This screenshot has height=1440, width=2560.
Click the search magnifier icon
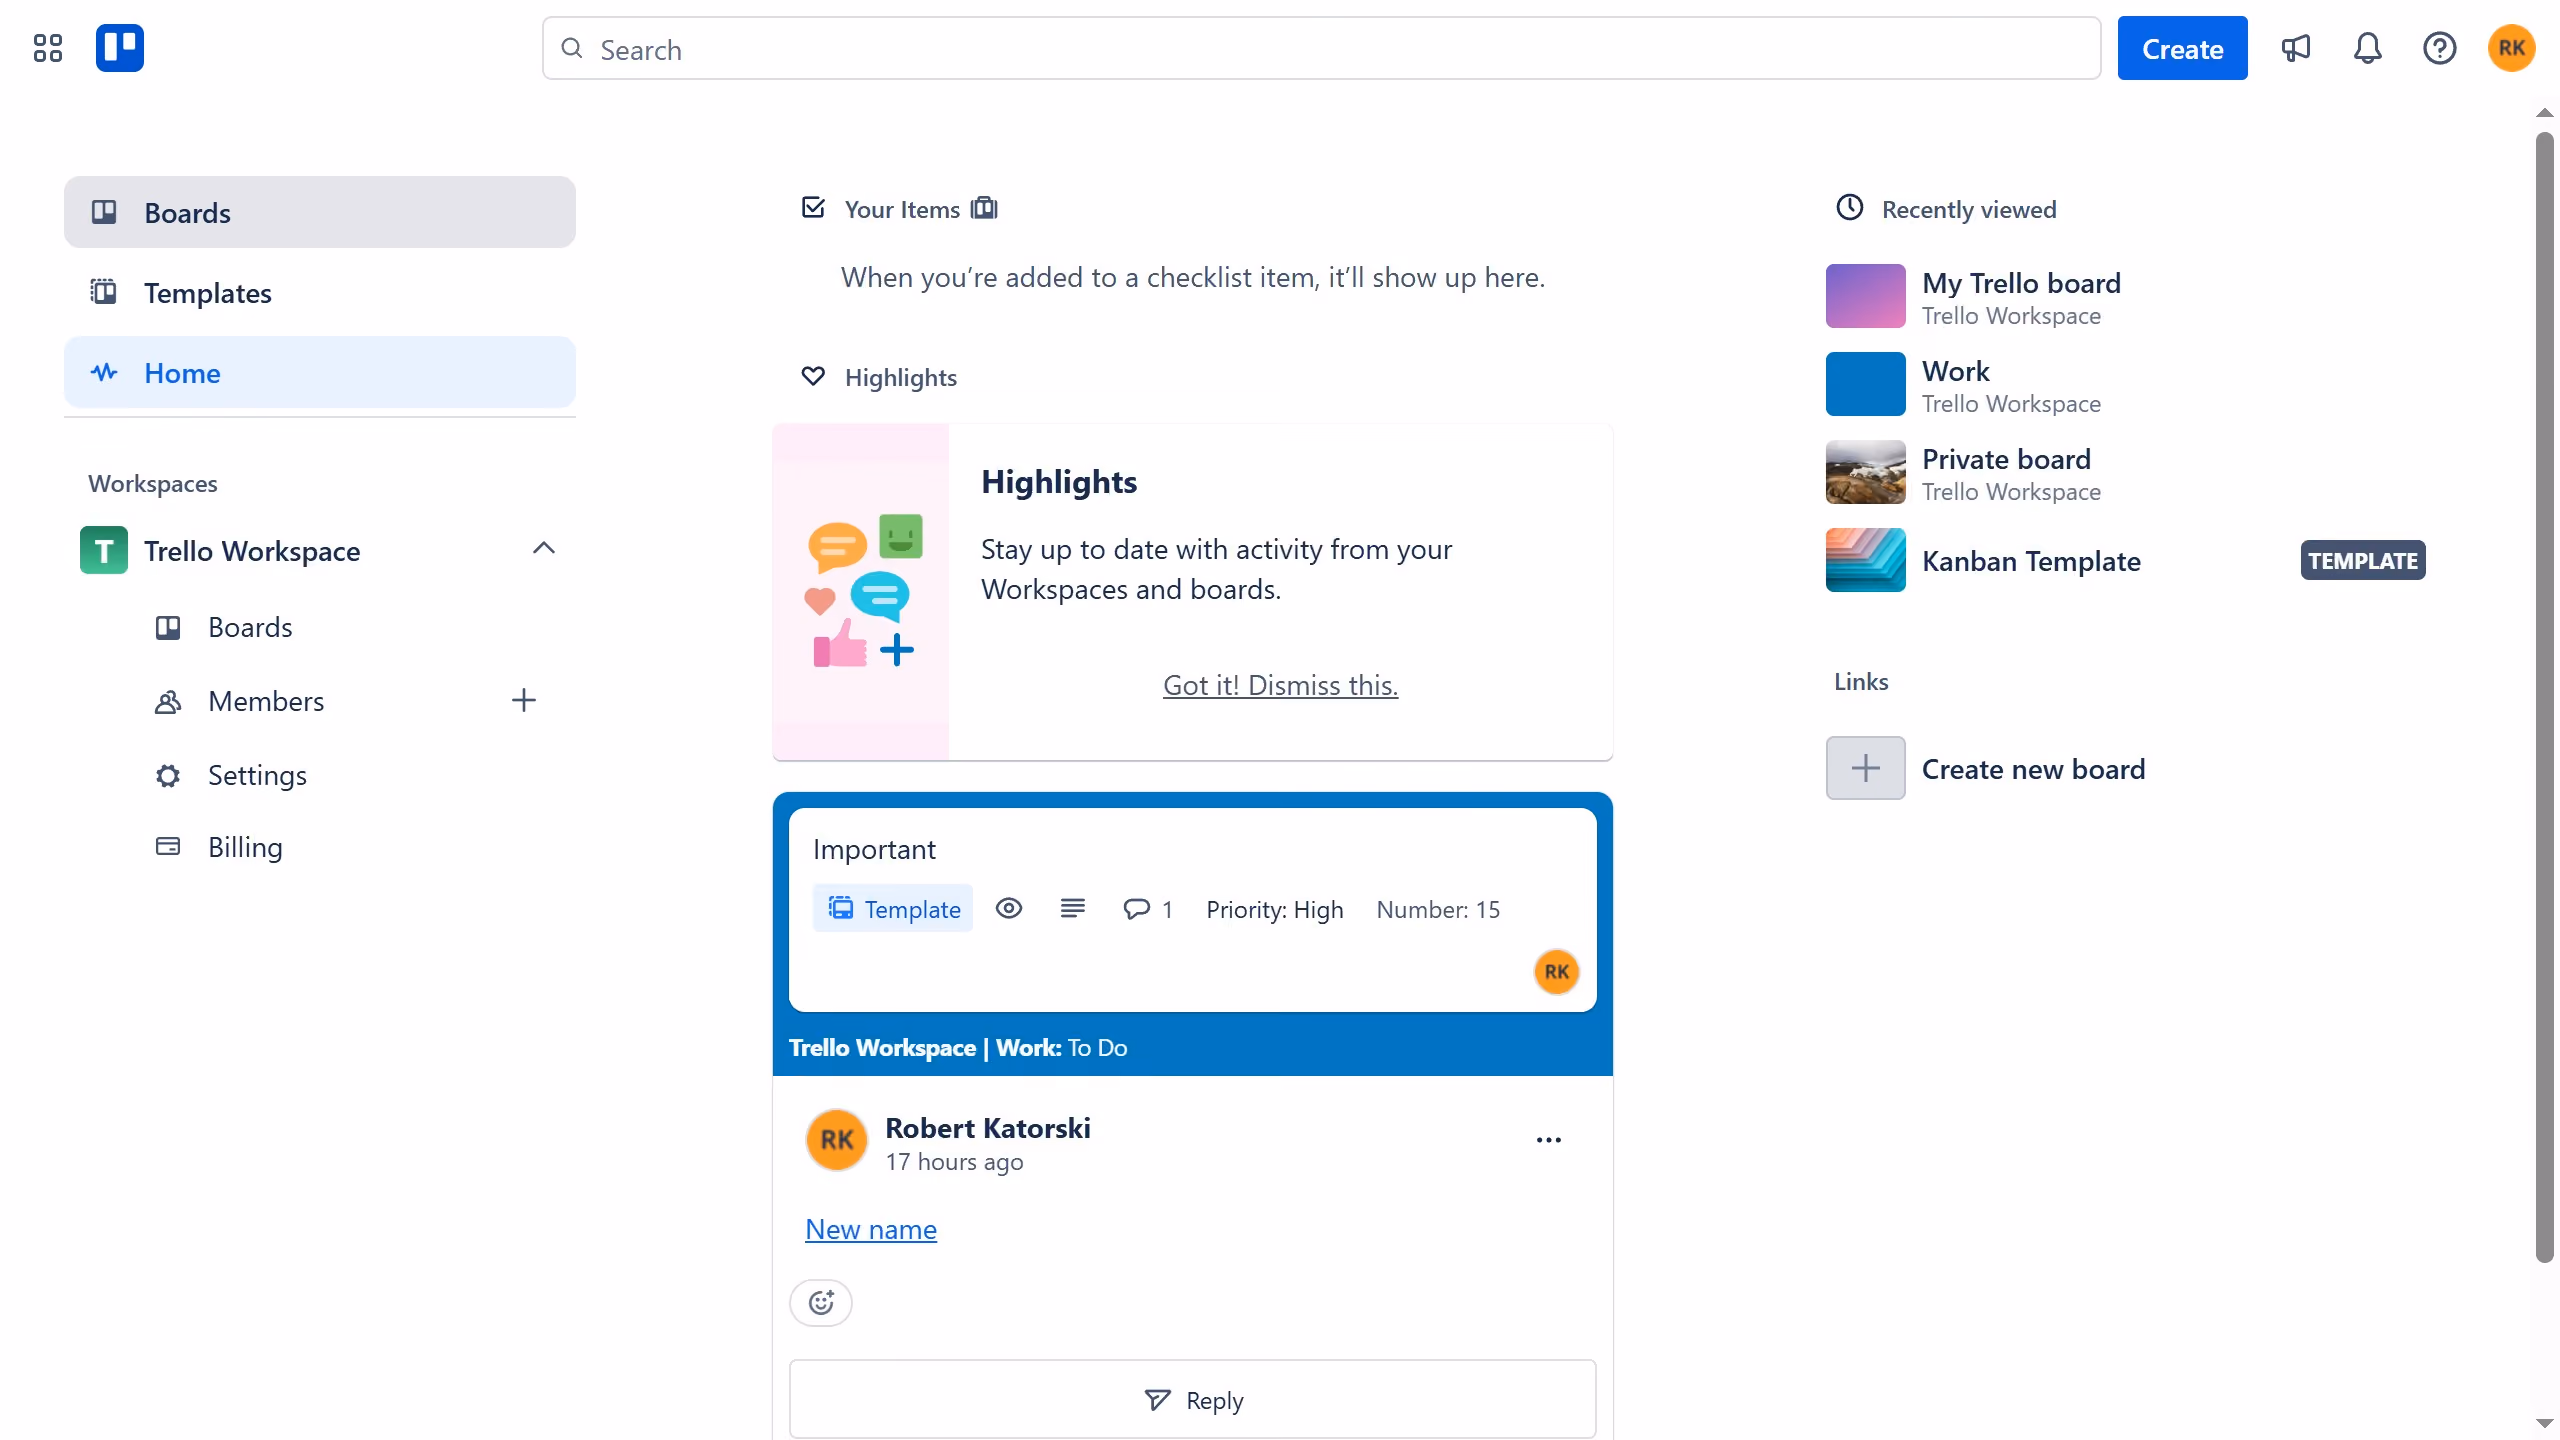pyautogui.click(x=572, y=48)
